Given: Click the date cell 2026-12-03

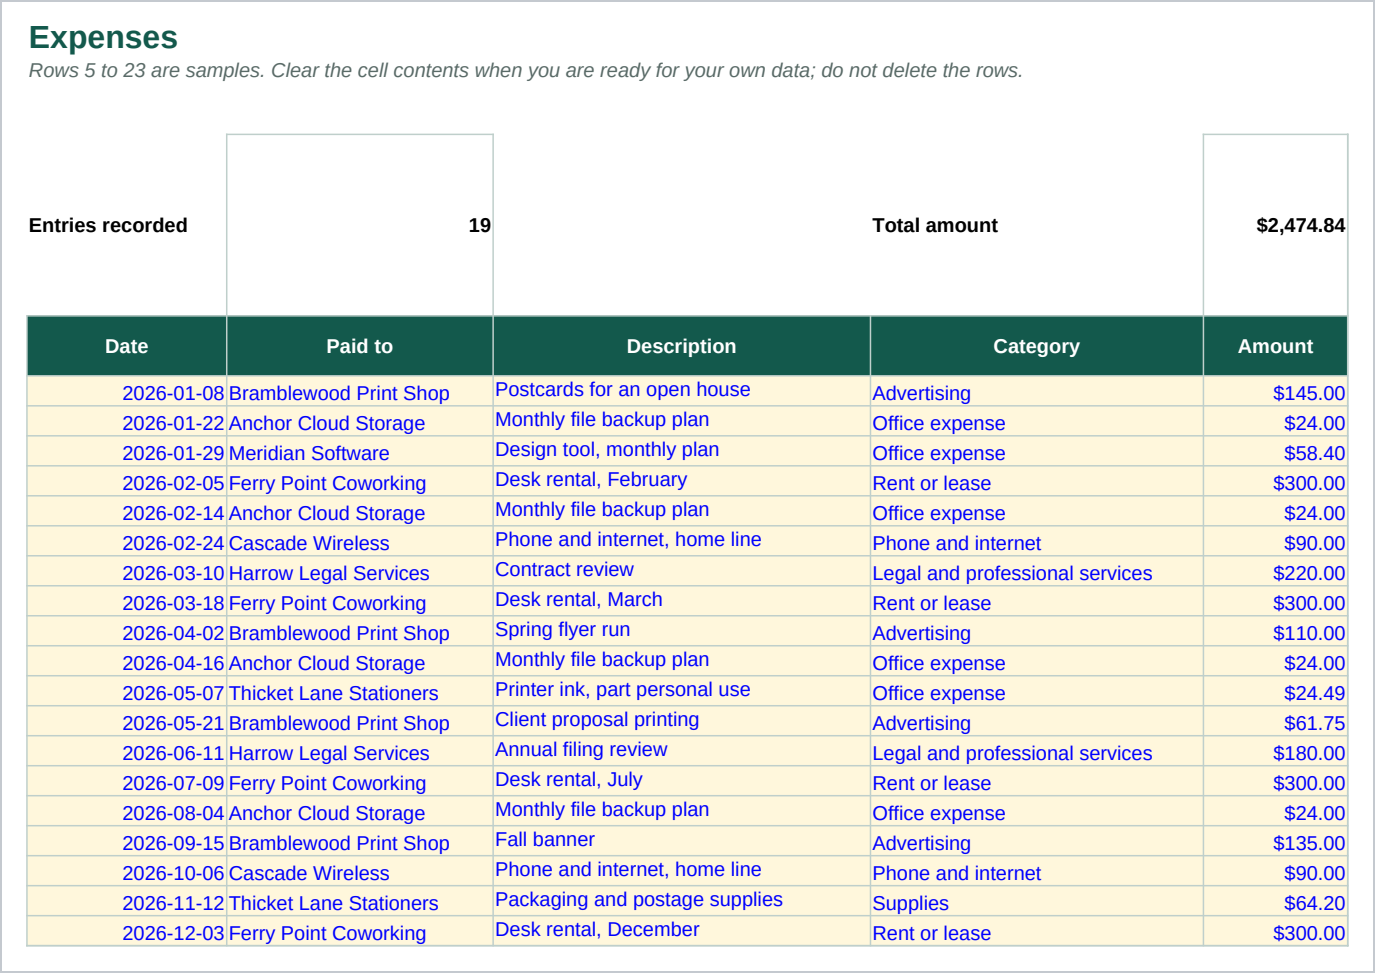Looking at the screenshot, I should [127, 932].
